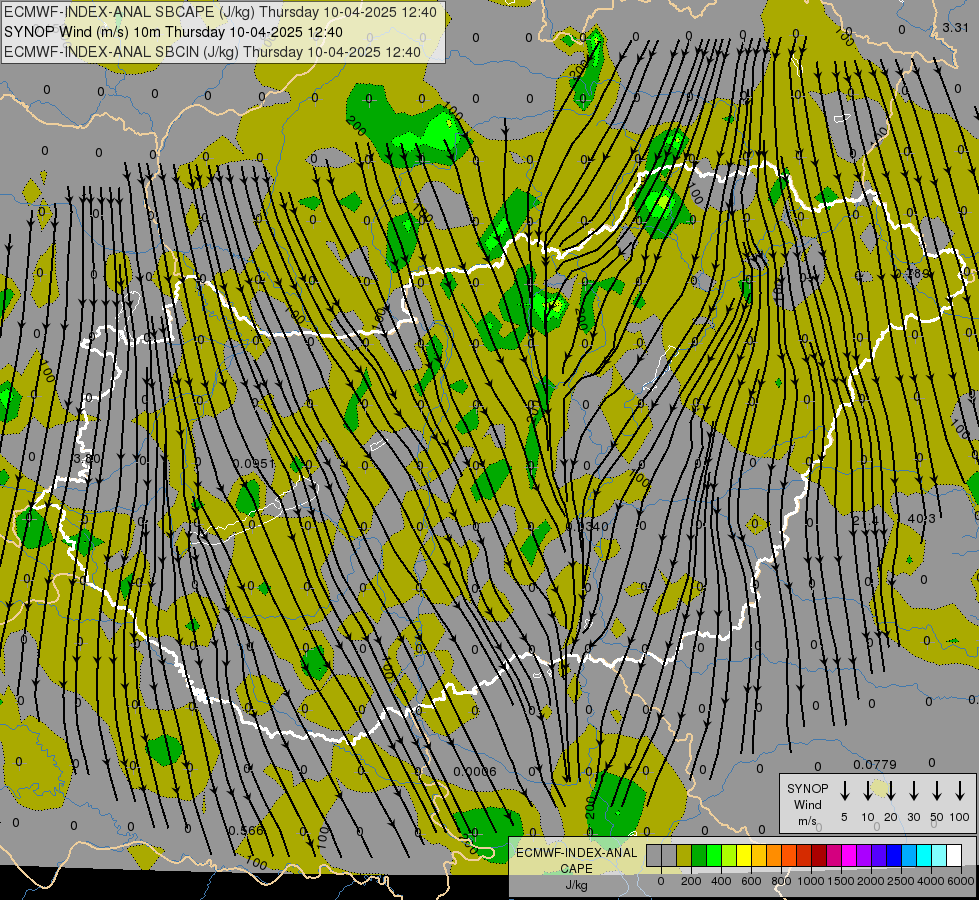Click the 600 tick label in CAPE legend
This screenshot has width=979, height=900.
click(751, 881)
